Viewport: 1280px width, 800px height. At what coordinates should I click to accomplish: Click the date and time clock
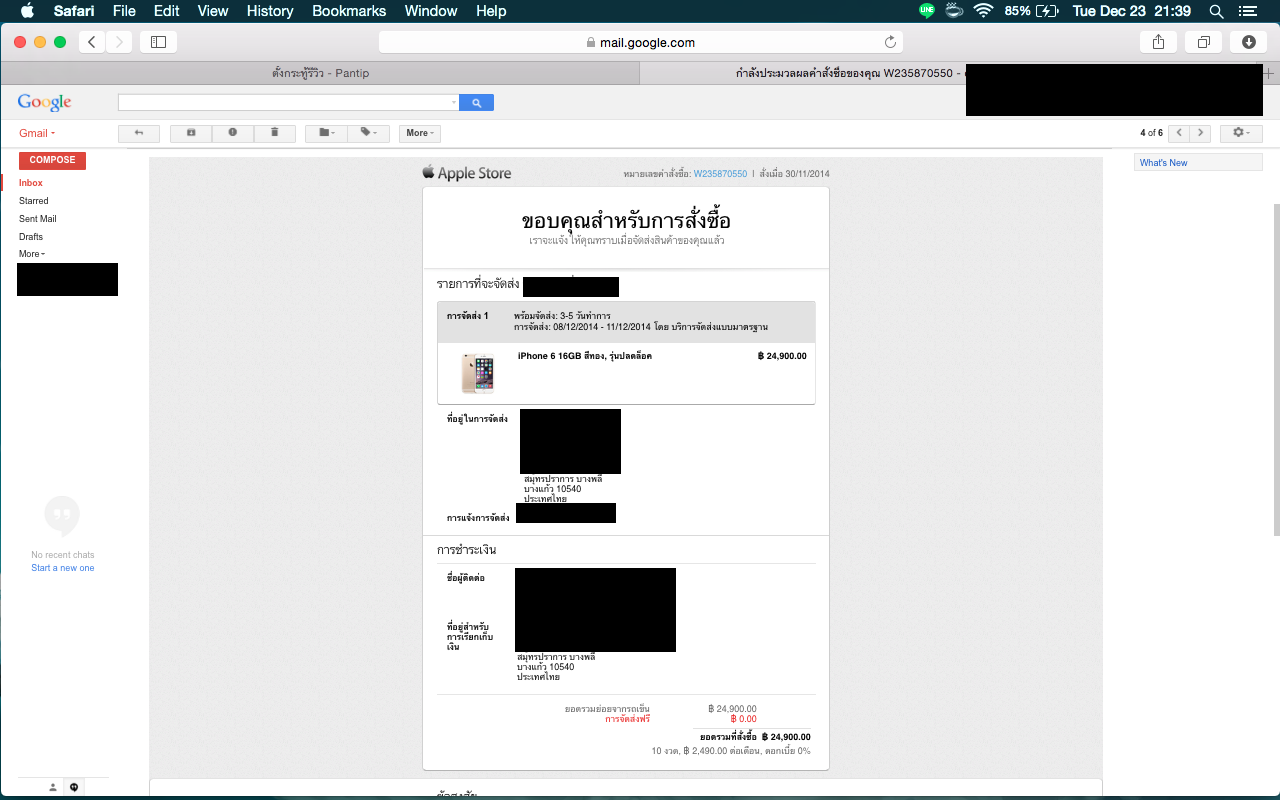point(1131,11)
